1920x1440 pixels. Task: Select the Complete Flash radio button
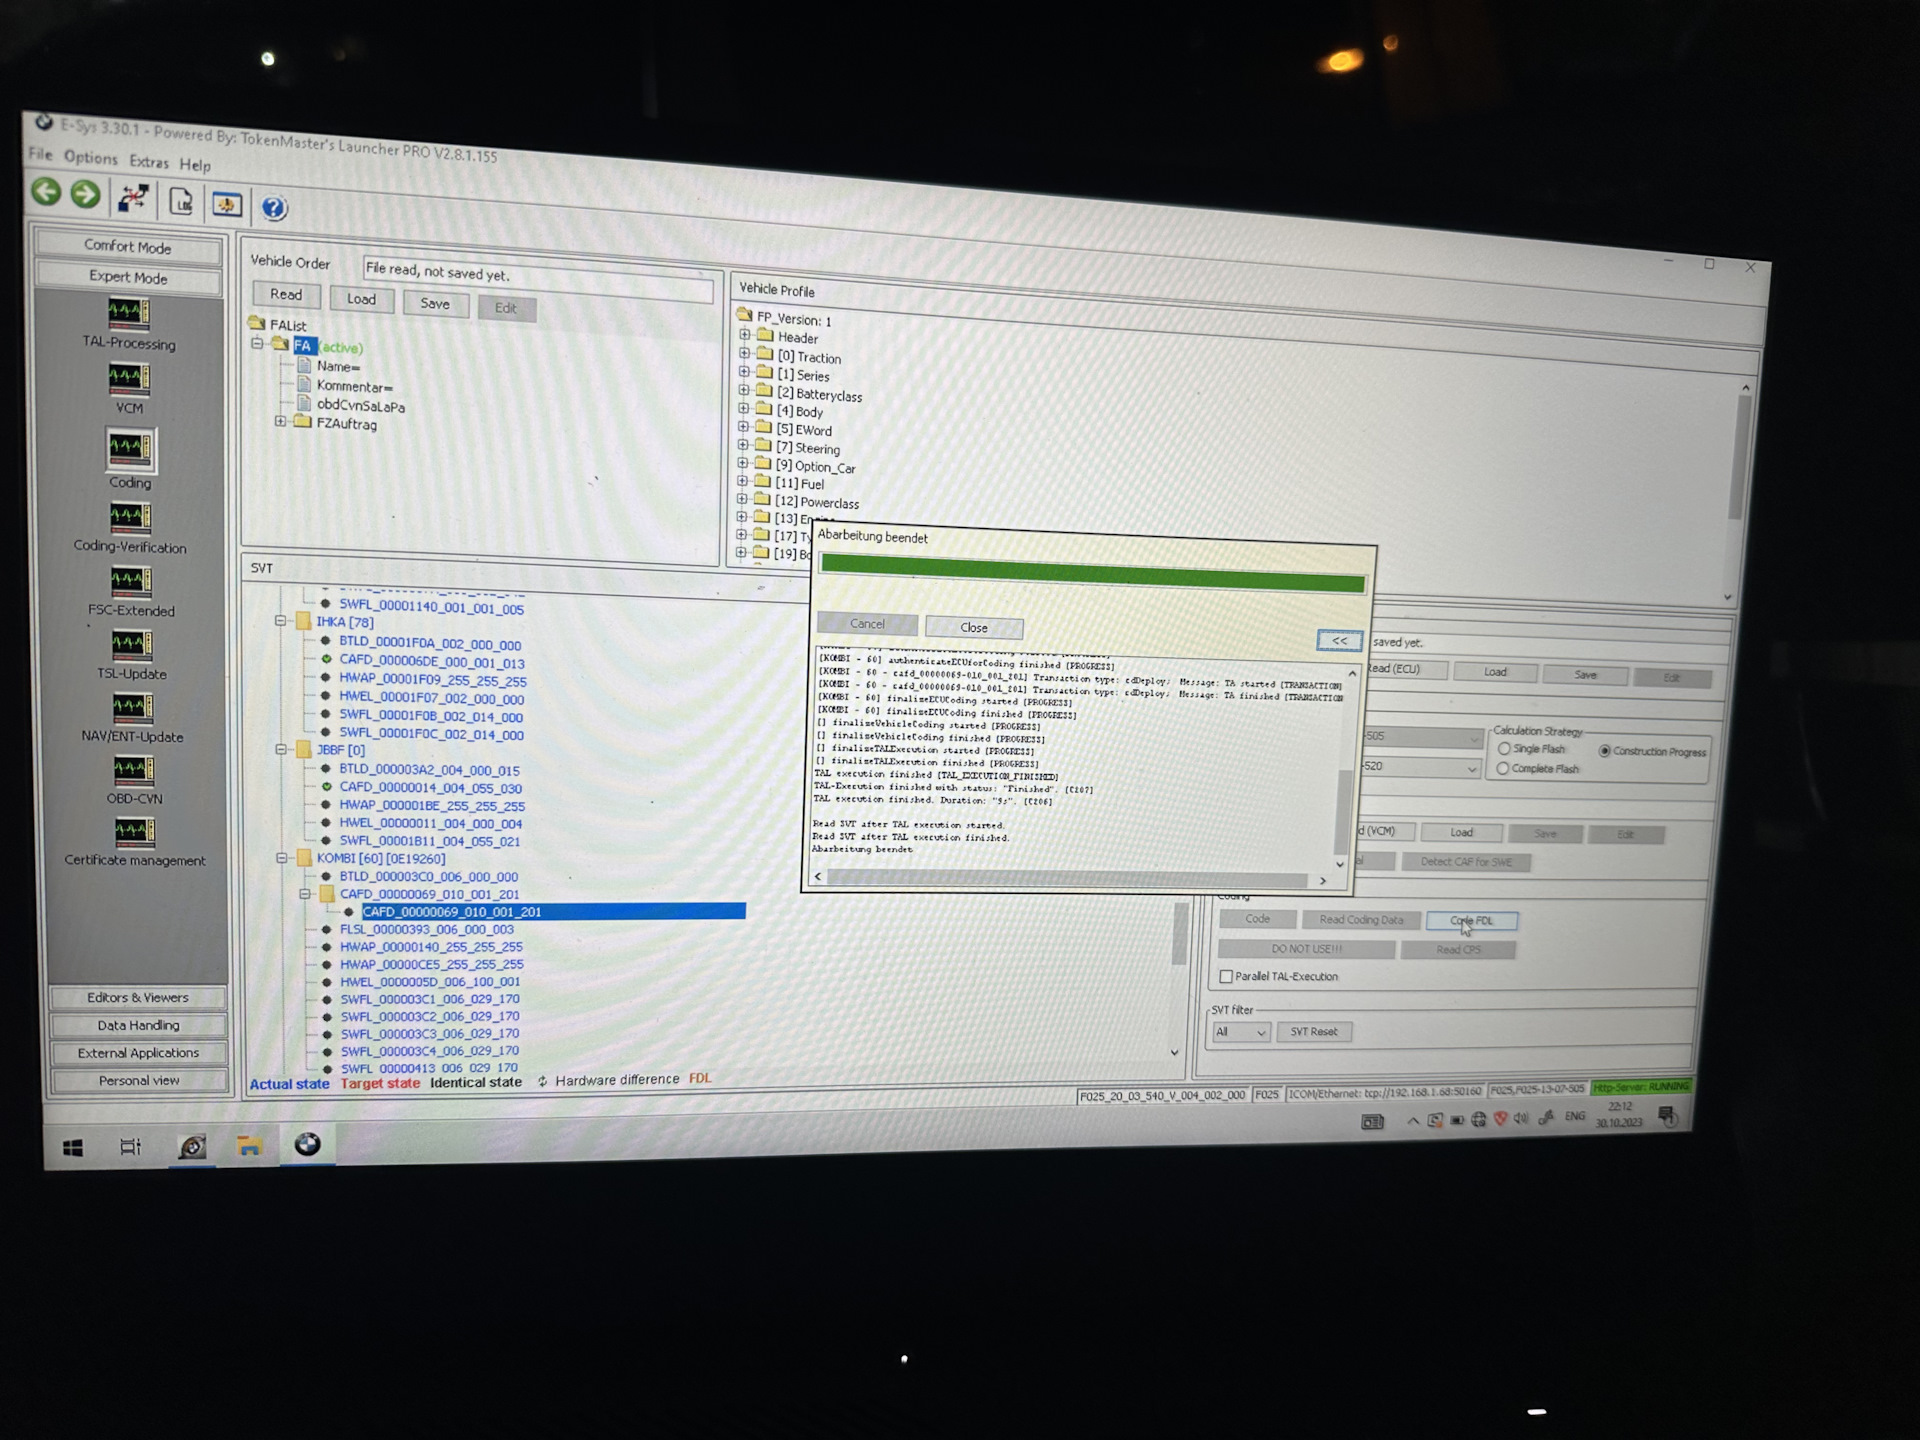[1502, 768]
